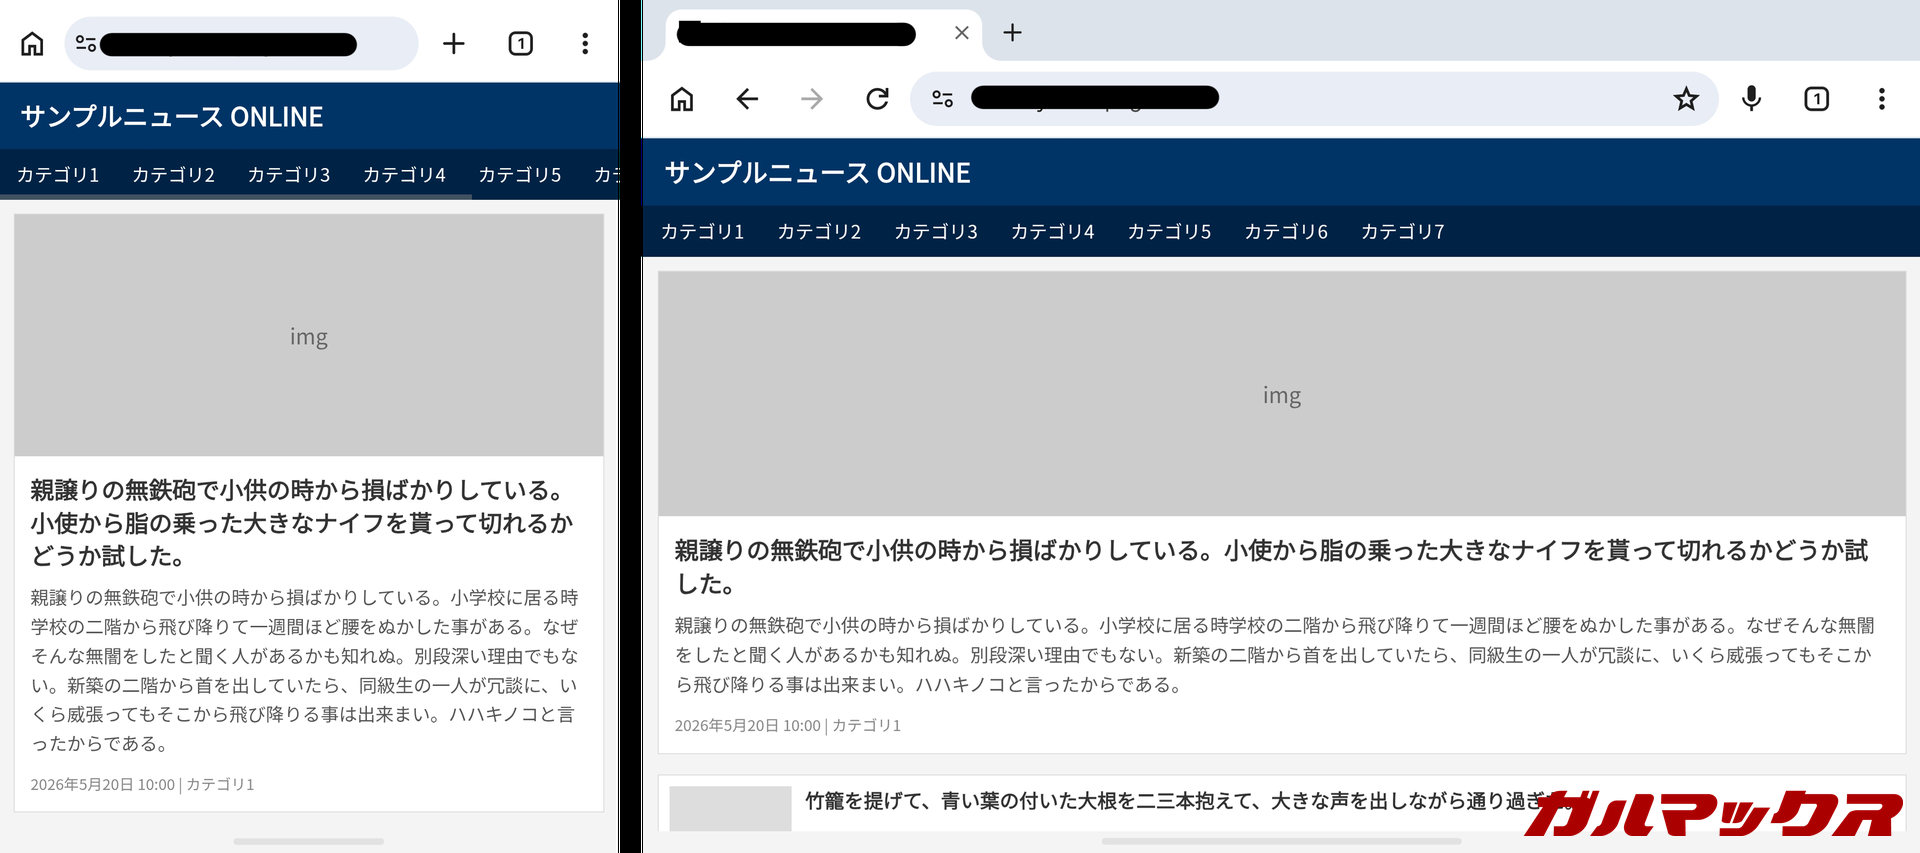This screenshot has width=1920, height=853.
Task: Click article excerpt text in left browser
Action: pyautogui.click(x=304, y=670)
